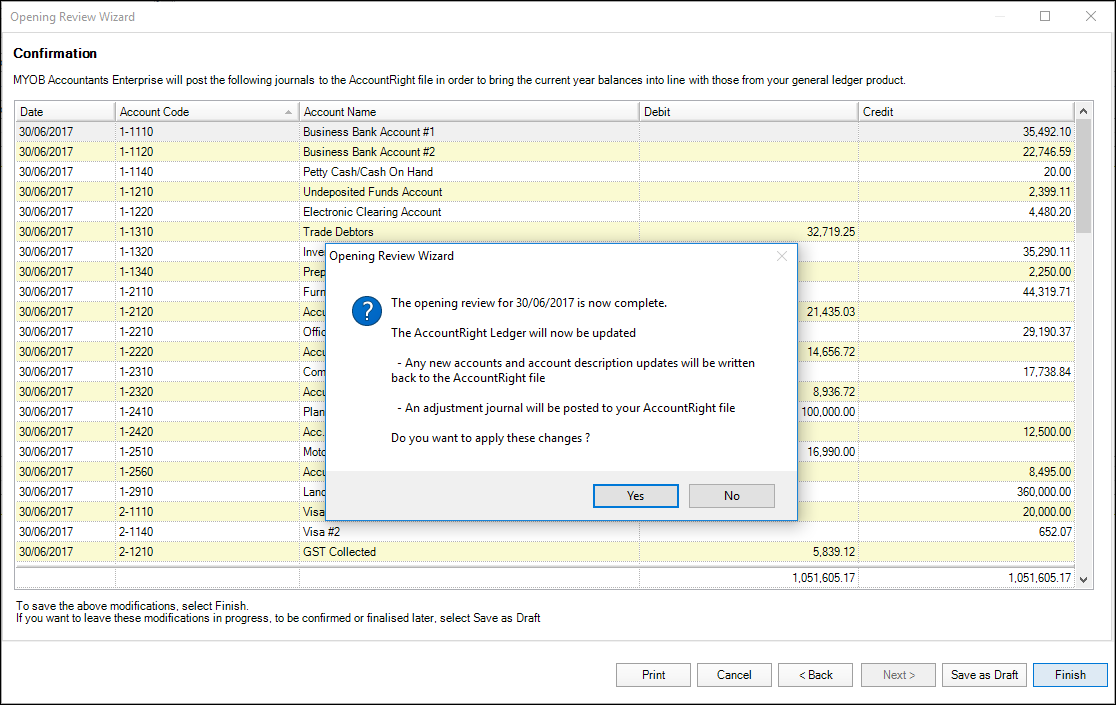Click the Account Name column header
Screen dimensions: 1116x705
tap(468, 112)
